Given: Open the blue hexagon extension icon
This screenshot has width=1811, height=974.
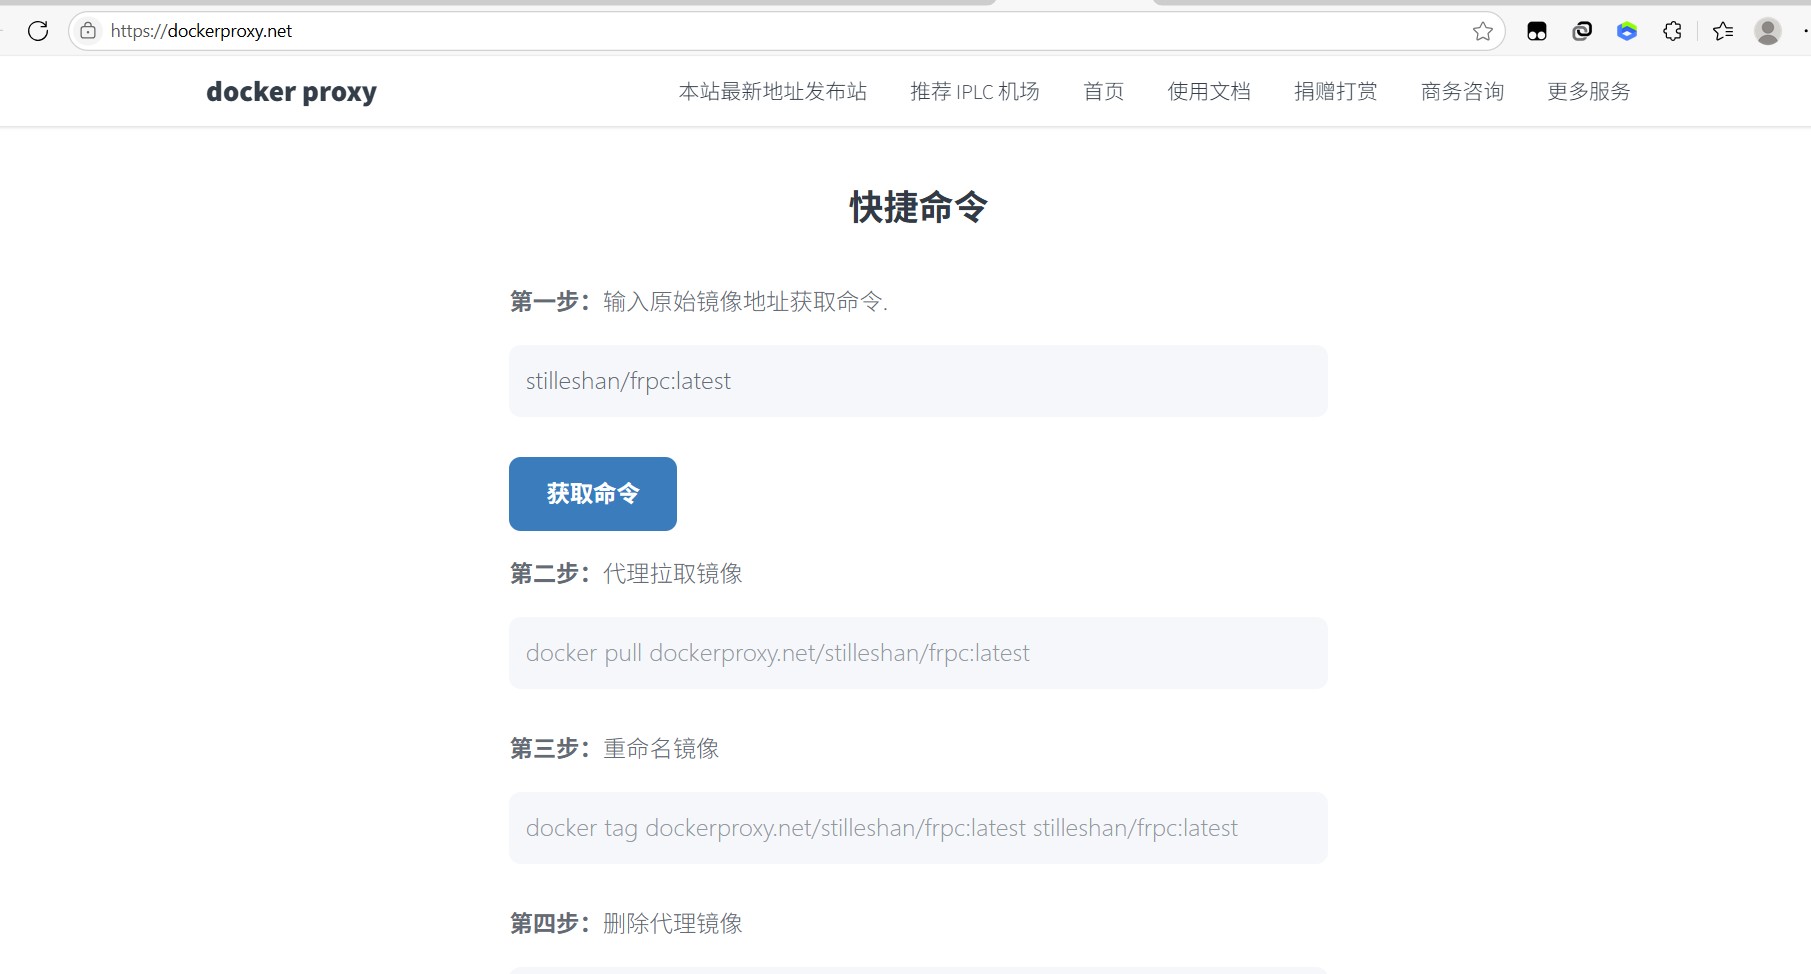Looking at the screenshot, I should 1627,31.
